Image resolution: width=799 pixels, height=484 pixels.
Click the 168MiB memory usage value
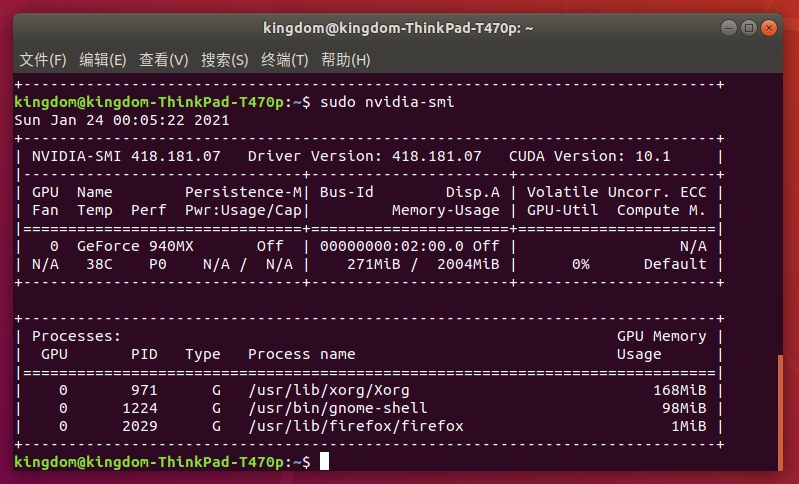click(x=680, y=390)
